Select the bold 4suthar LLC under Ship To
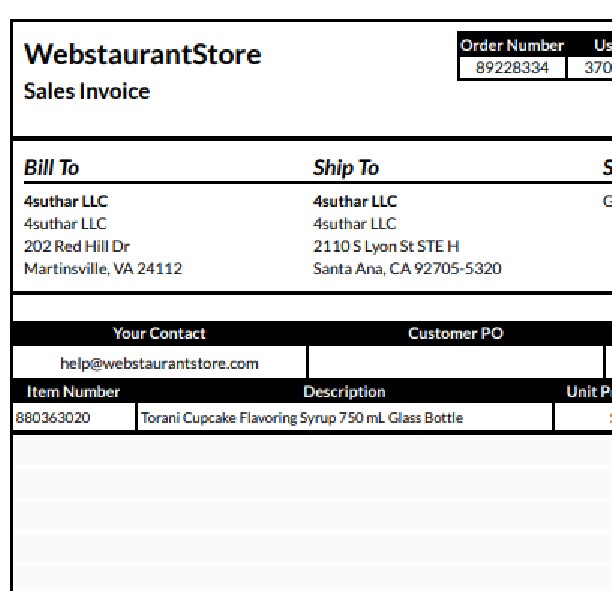 tap(355, 201)
